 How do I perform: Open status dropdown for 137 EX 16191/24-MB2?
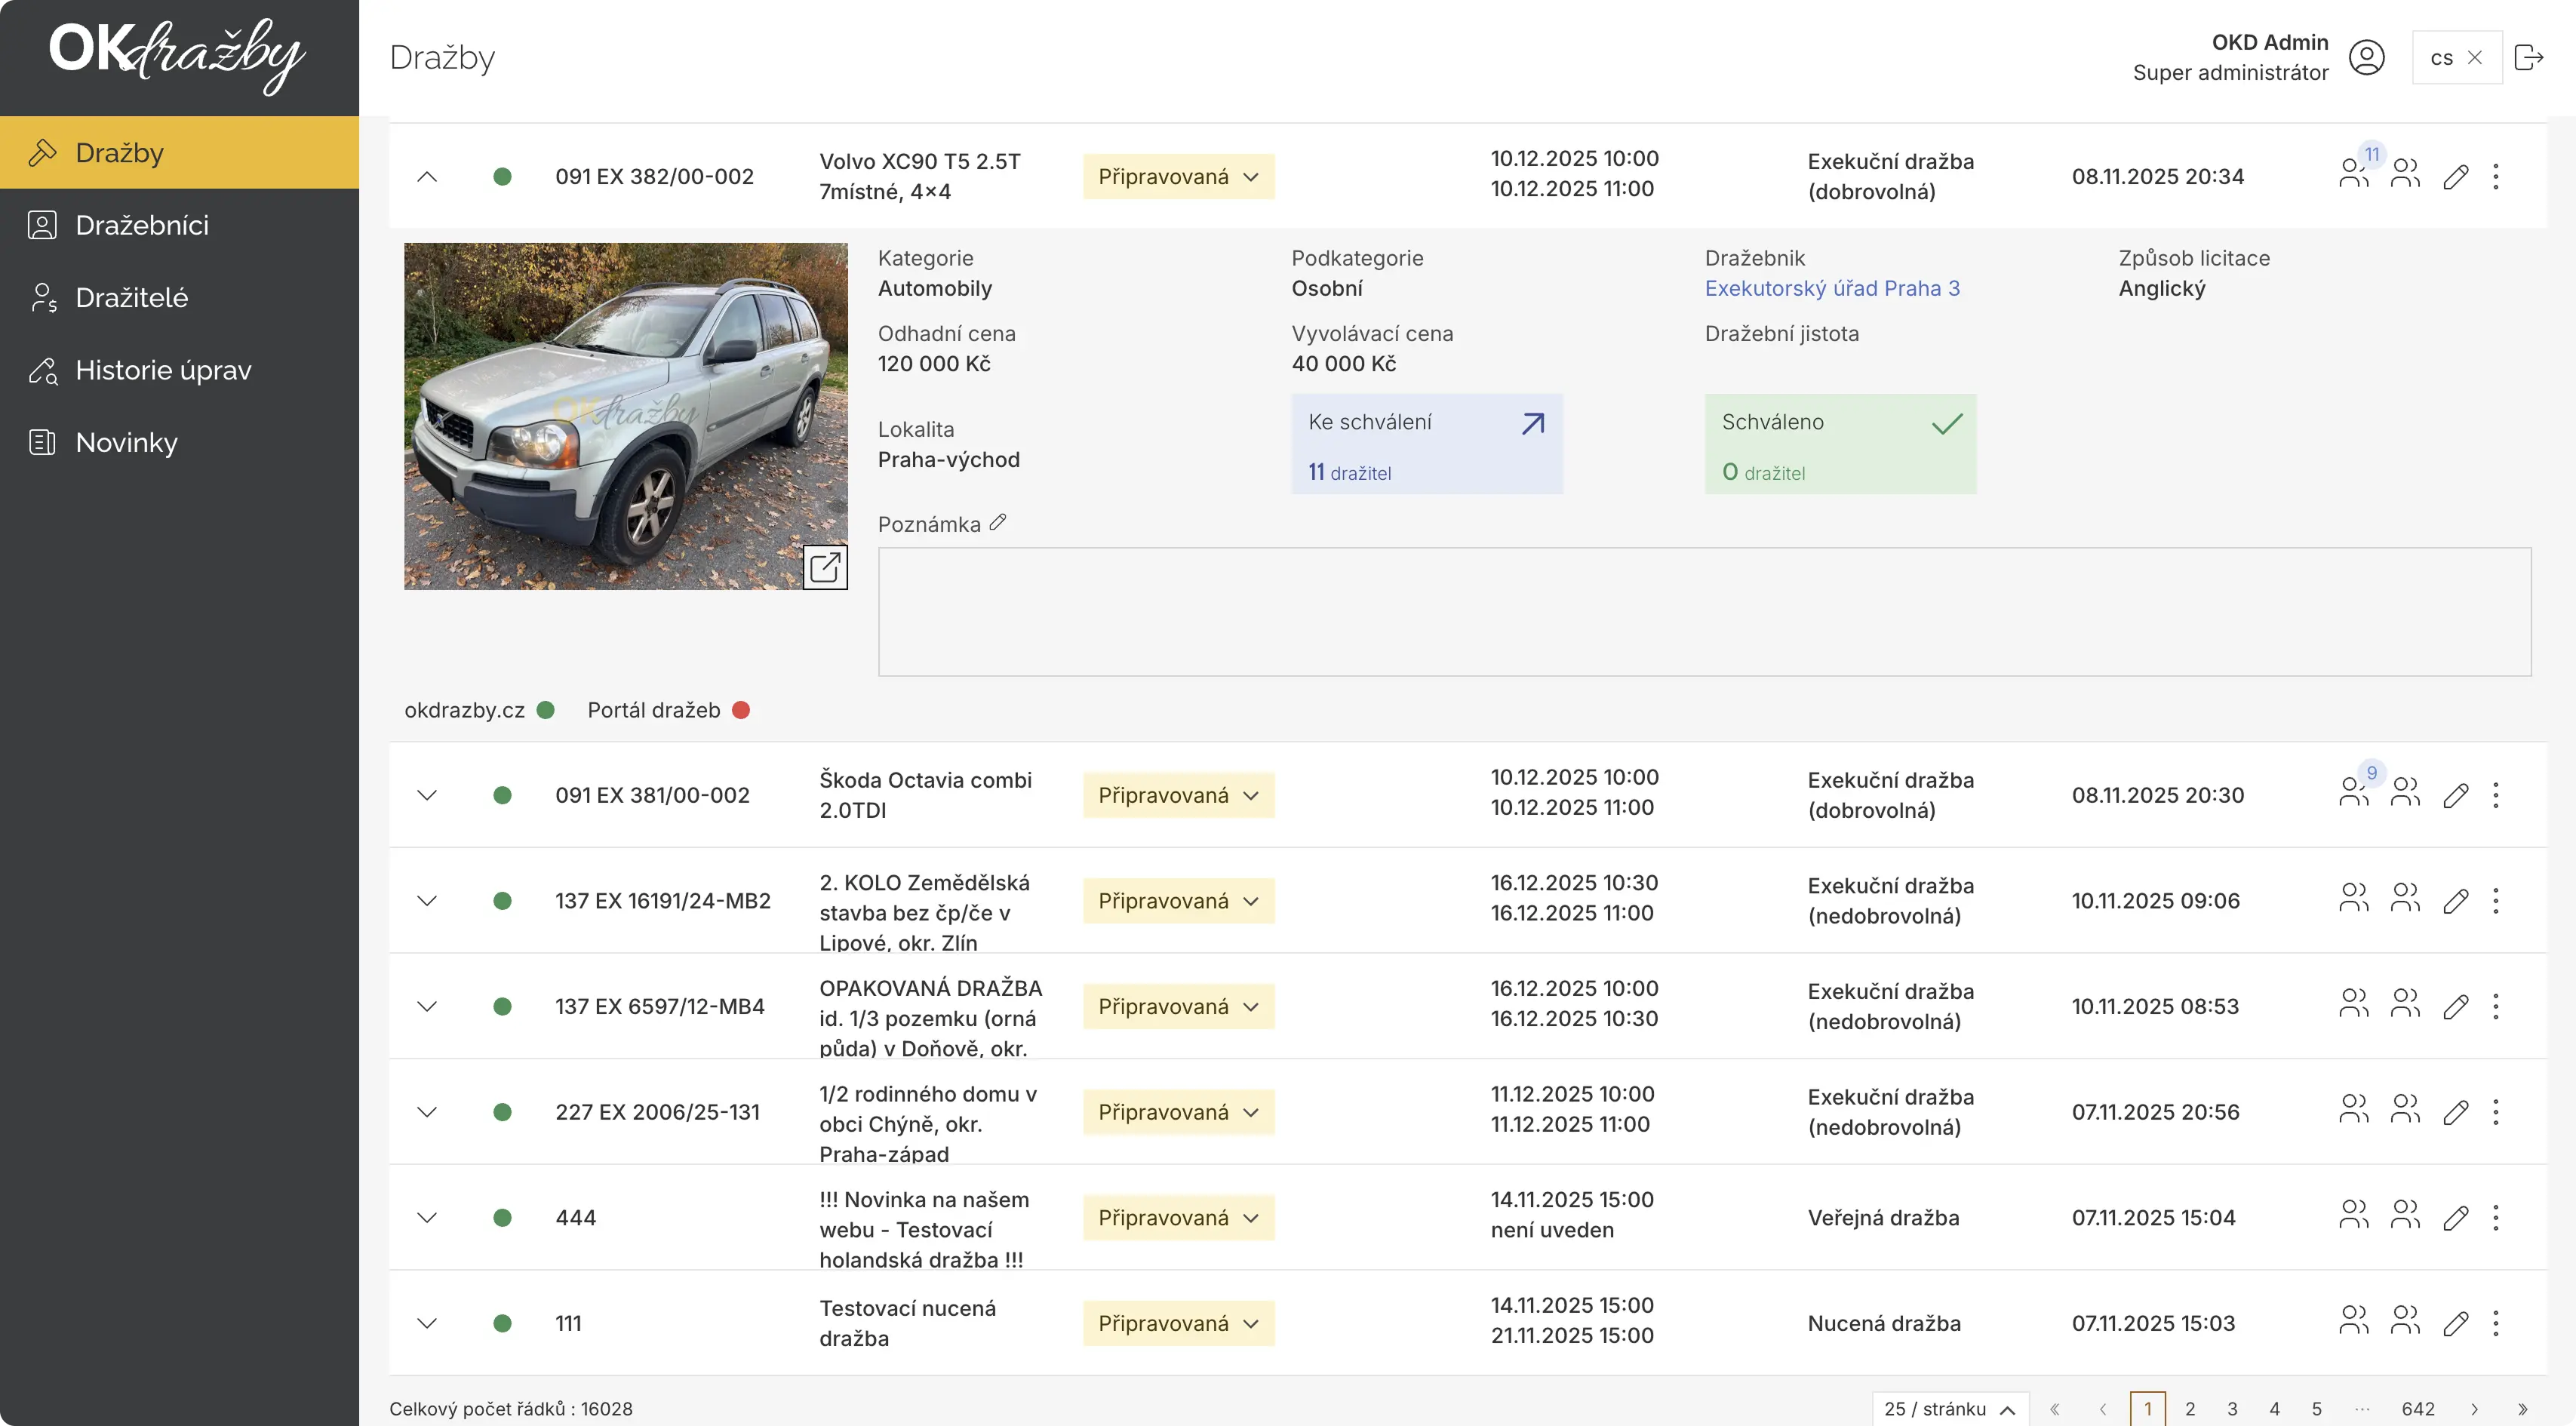coord(1178,901)
